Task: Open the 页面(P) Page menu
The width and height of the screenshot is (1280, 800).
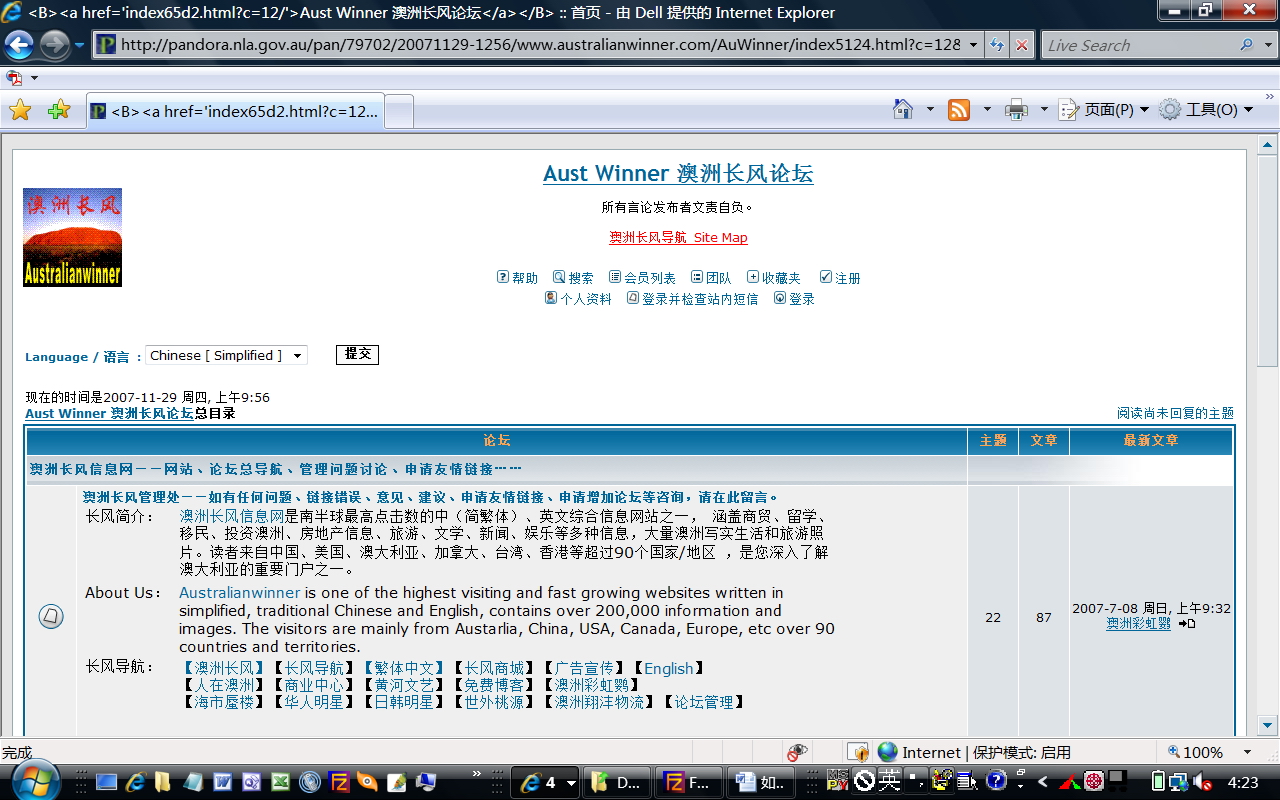Action: pos(1103,110)
